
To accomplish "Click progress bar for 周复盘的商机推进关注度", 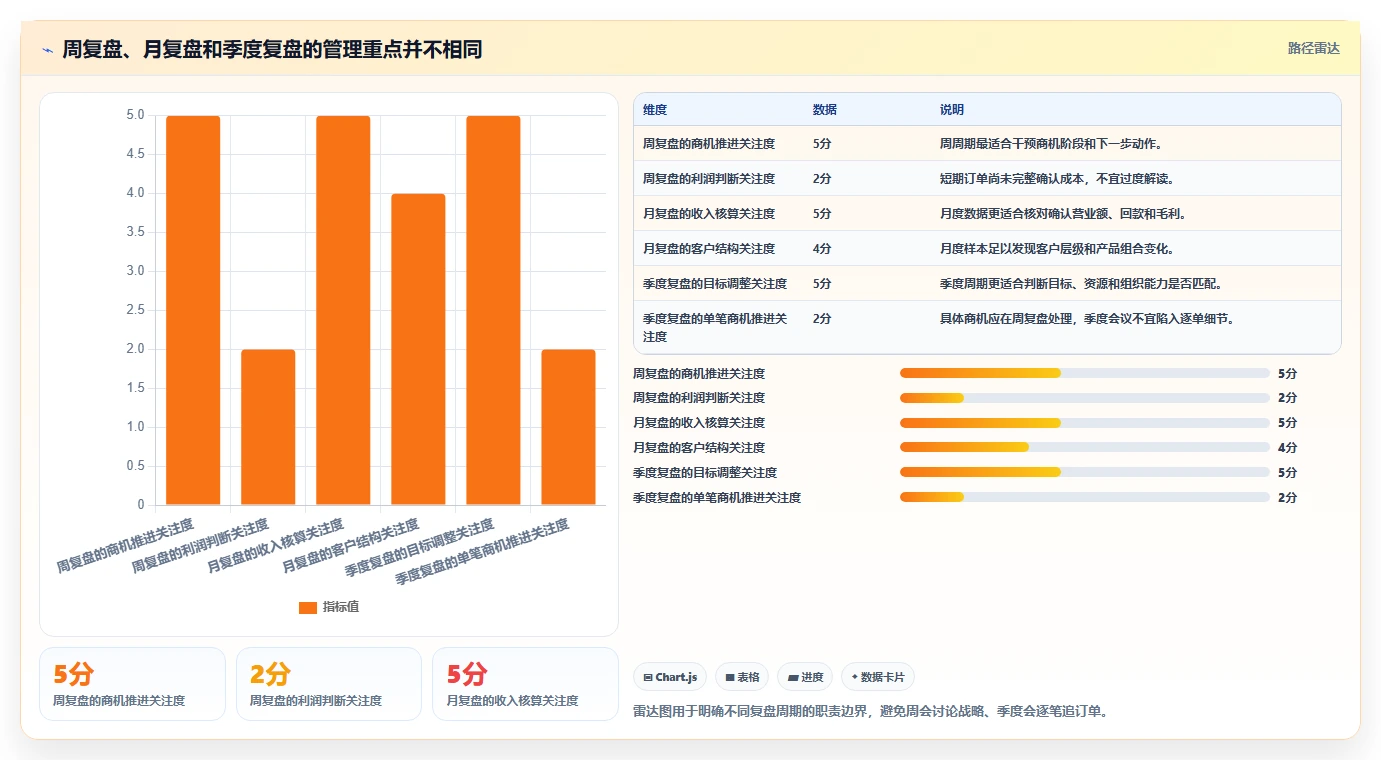I will click(x=1084, y=373).
